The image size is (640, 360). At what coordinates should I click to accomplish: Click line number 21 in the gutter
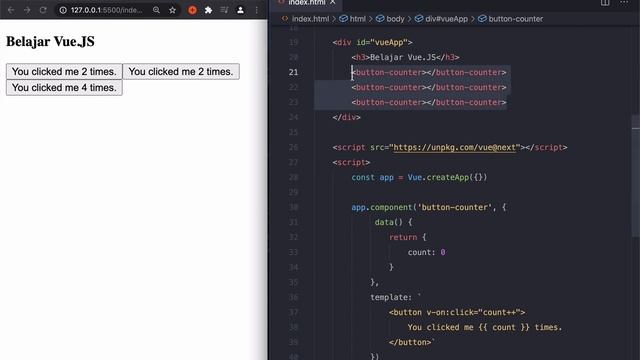point(293,72)
